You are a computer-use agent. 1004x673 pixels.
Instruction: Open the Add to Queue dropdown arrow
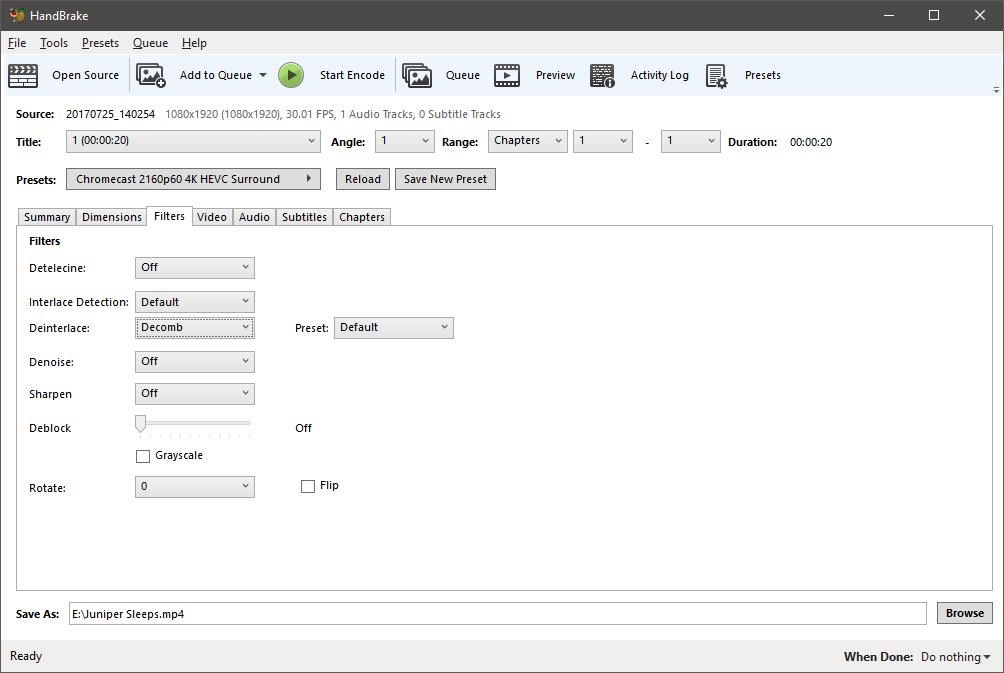pyautogui.click(x=263, y=76)
